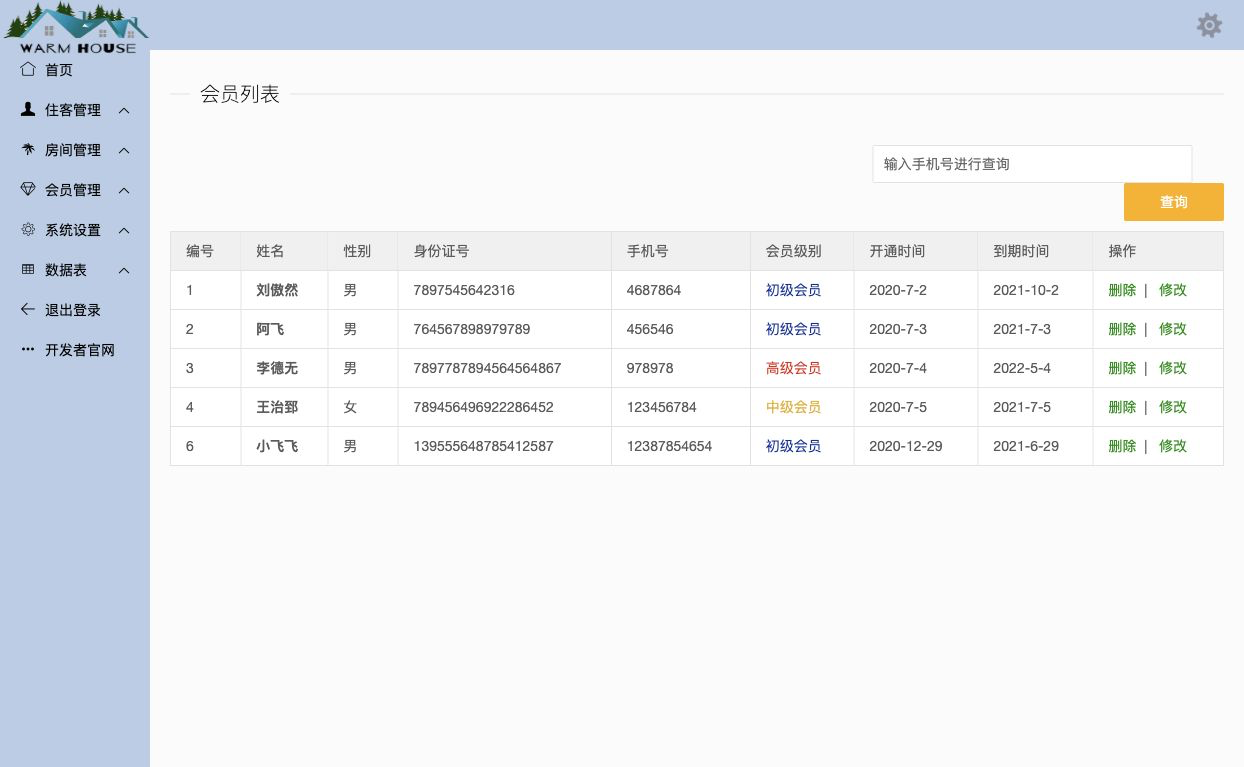This screenshot has height=767, width=1244.
Task: Edit member 李德无 via 修改
Action: click(x=1173, y=368)
